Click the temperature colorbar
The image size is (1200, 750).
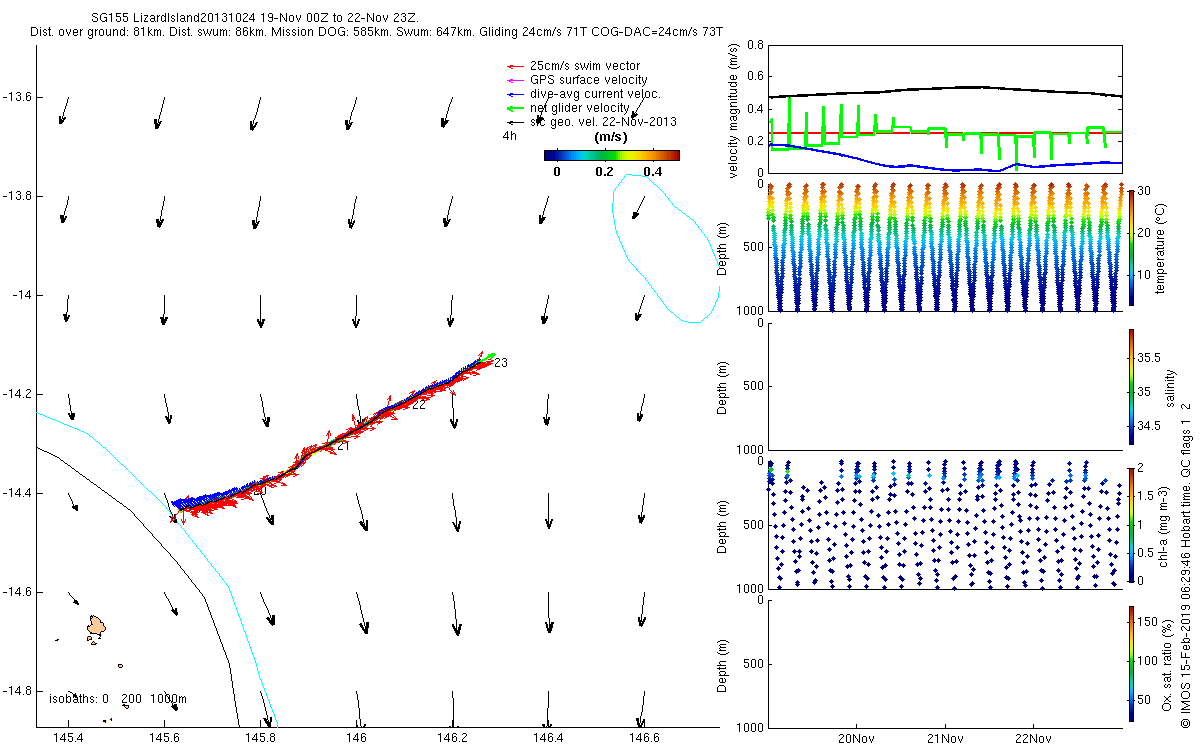tap(1131, 247)
